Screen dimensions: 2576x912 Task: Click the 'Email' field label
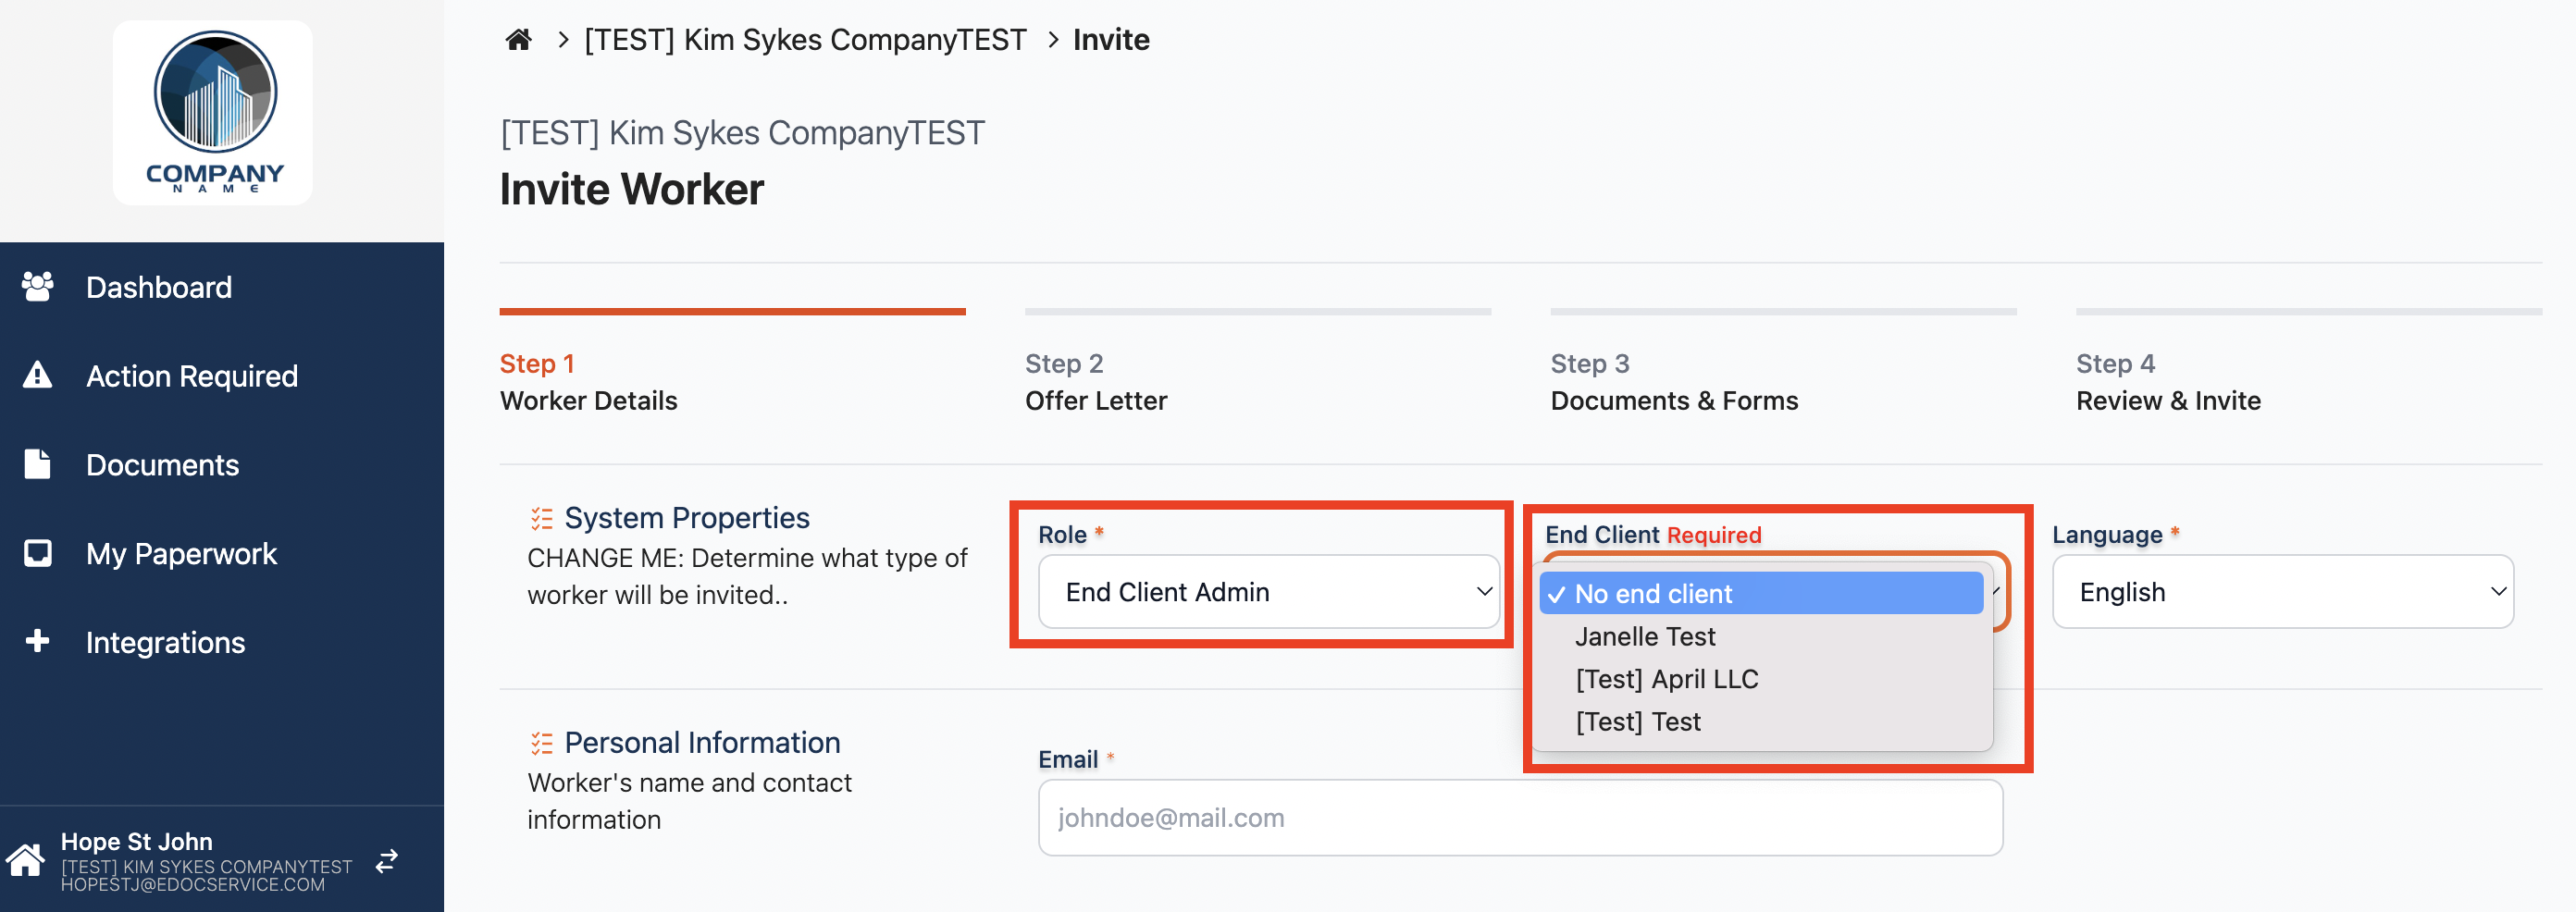[1068, 760]
